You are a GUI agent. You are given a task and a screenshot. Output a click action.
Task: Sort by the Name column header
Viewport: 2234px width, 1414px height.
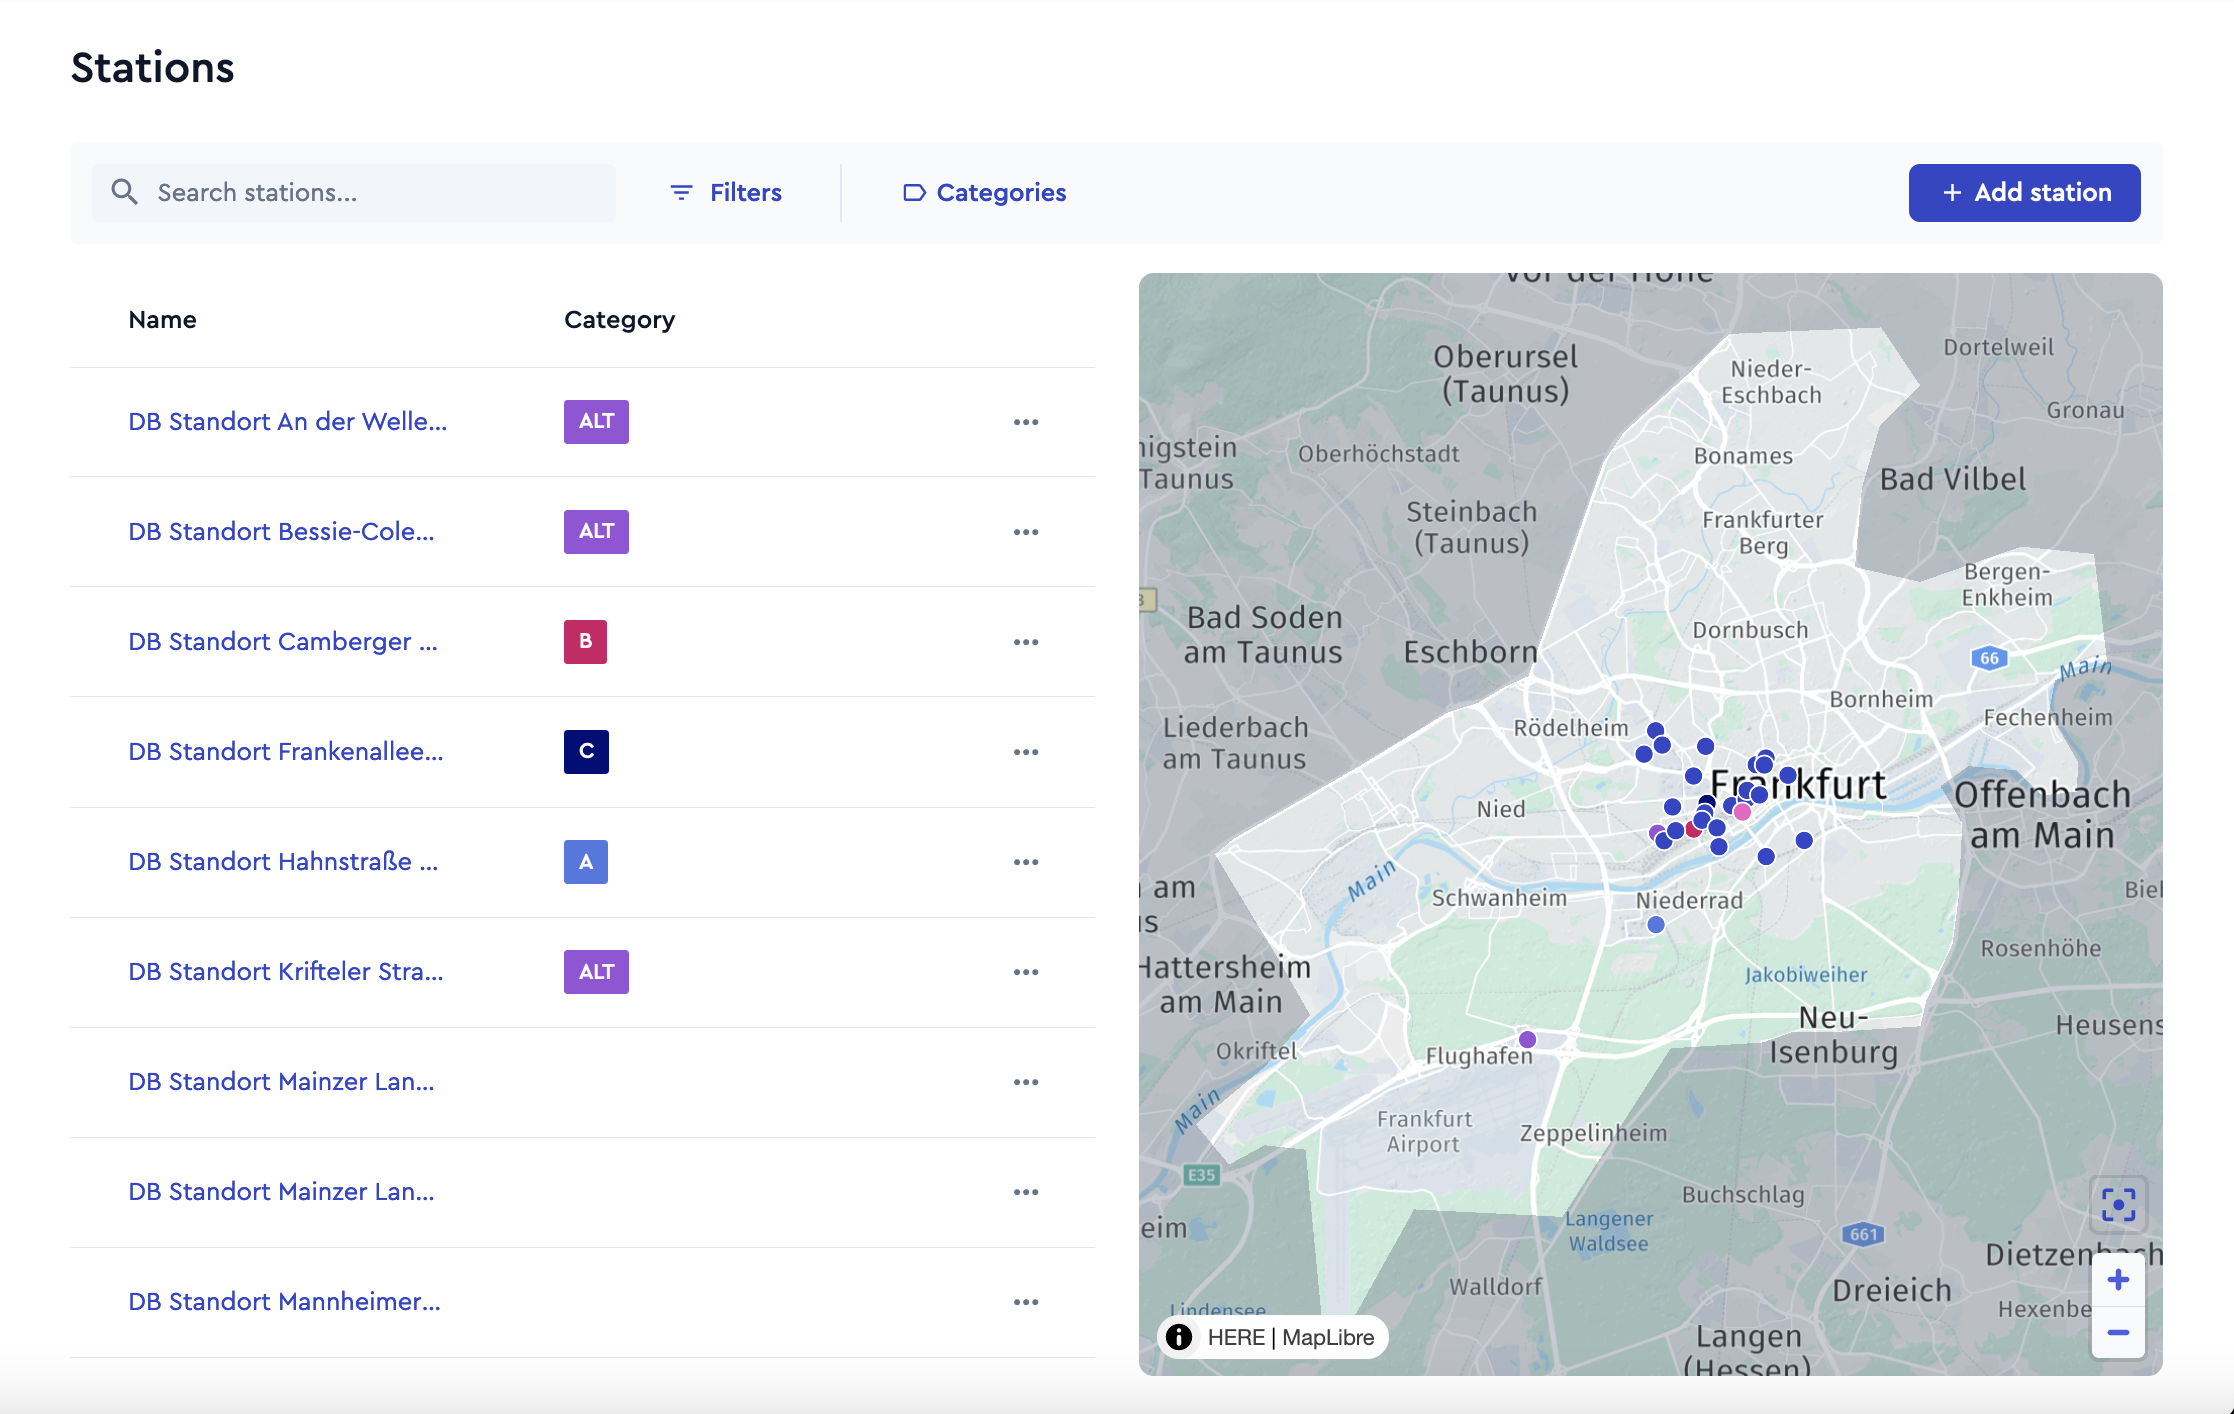pos(162,320)
